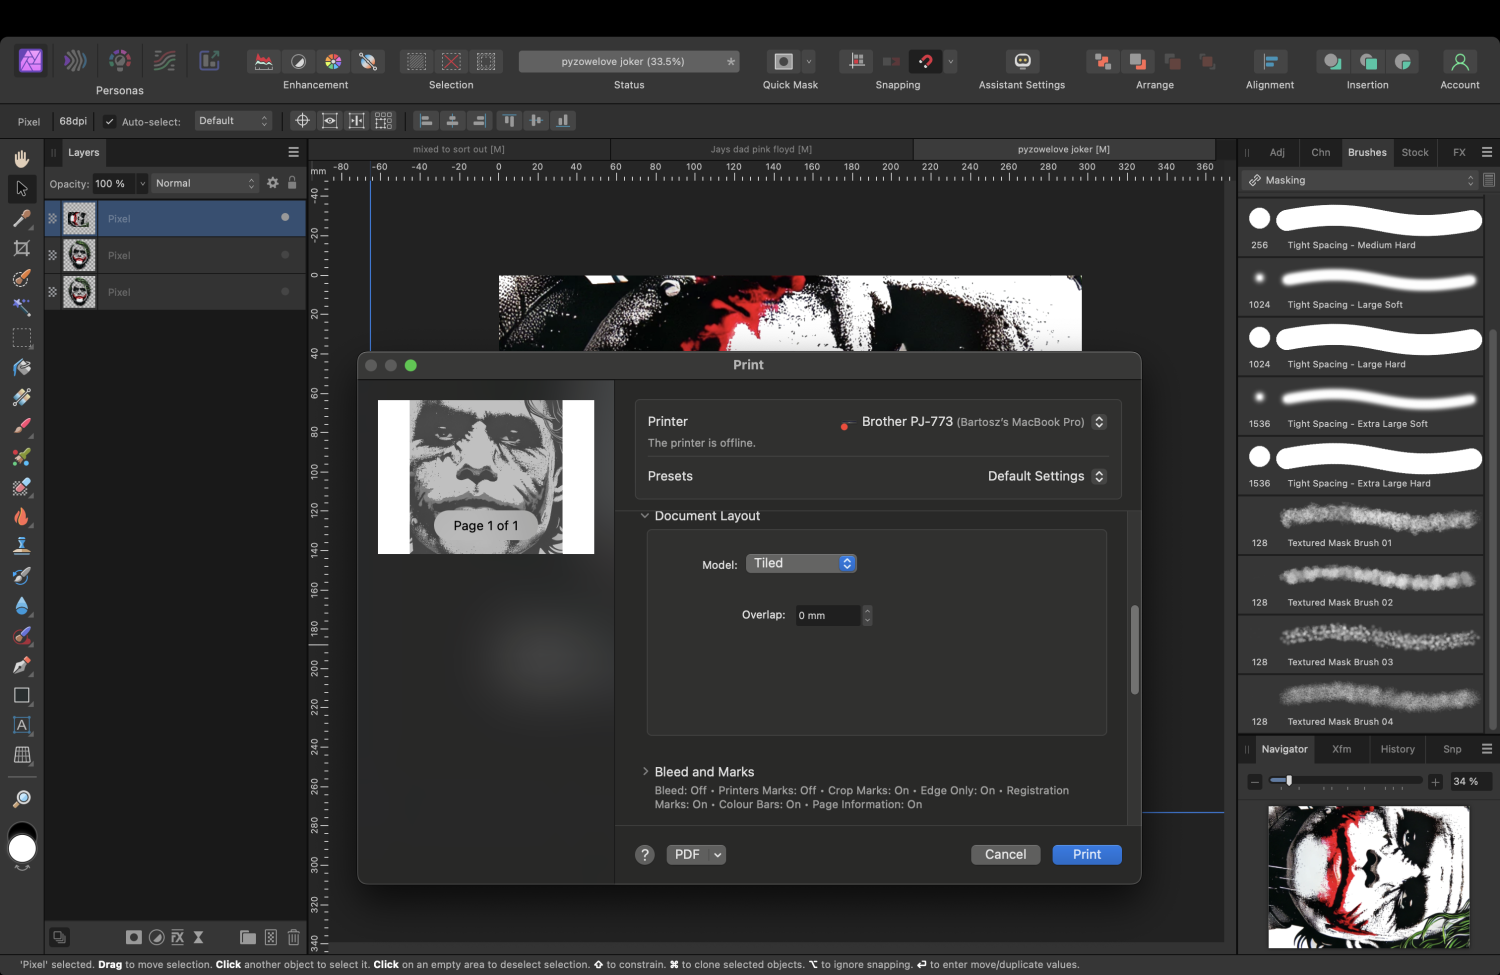Image resolution: width=1500 pixels, height=975 pixels.
Task: Select the Artistic Text tool
Action: 22,725
